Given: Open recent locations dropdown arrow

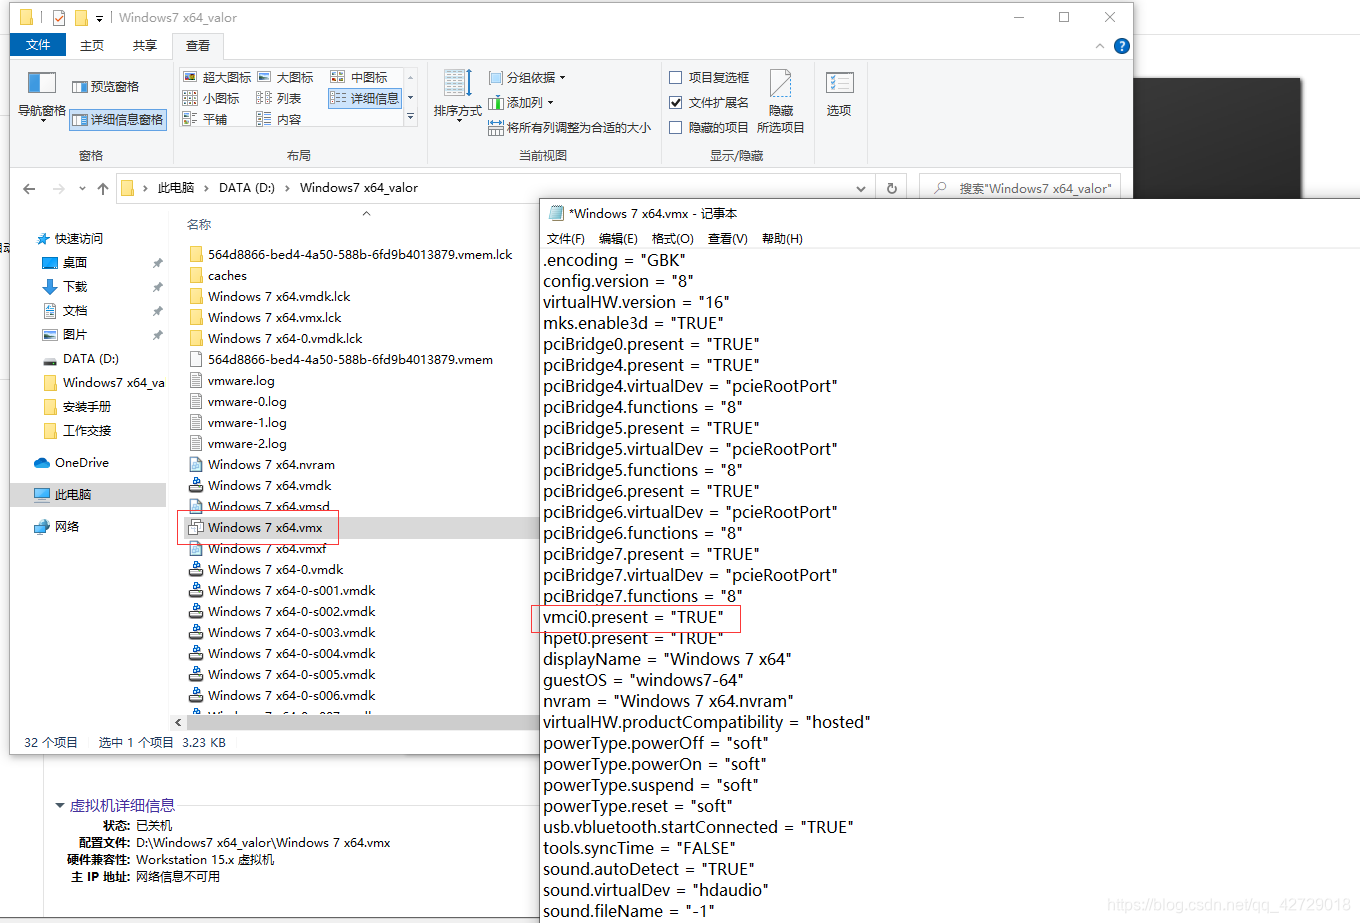Looking at the screenshot, I should tap(82, 188).
